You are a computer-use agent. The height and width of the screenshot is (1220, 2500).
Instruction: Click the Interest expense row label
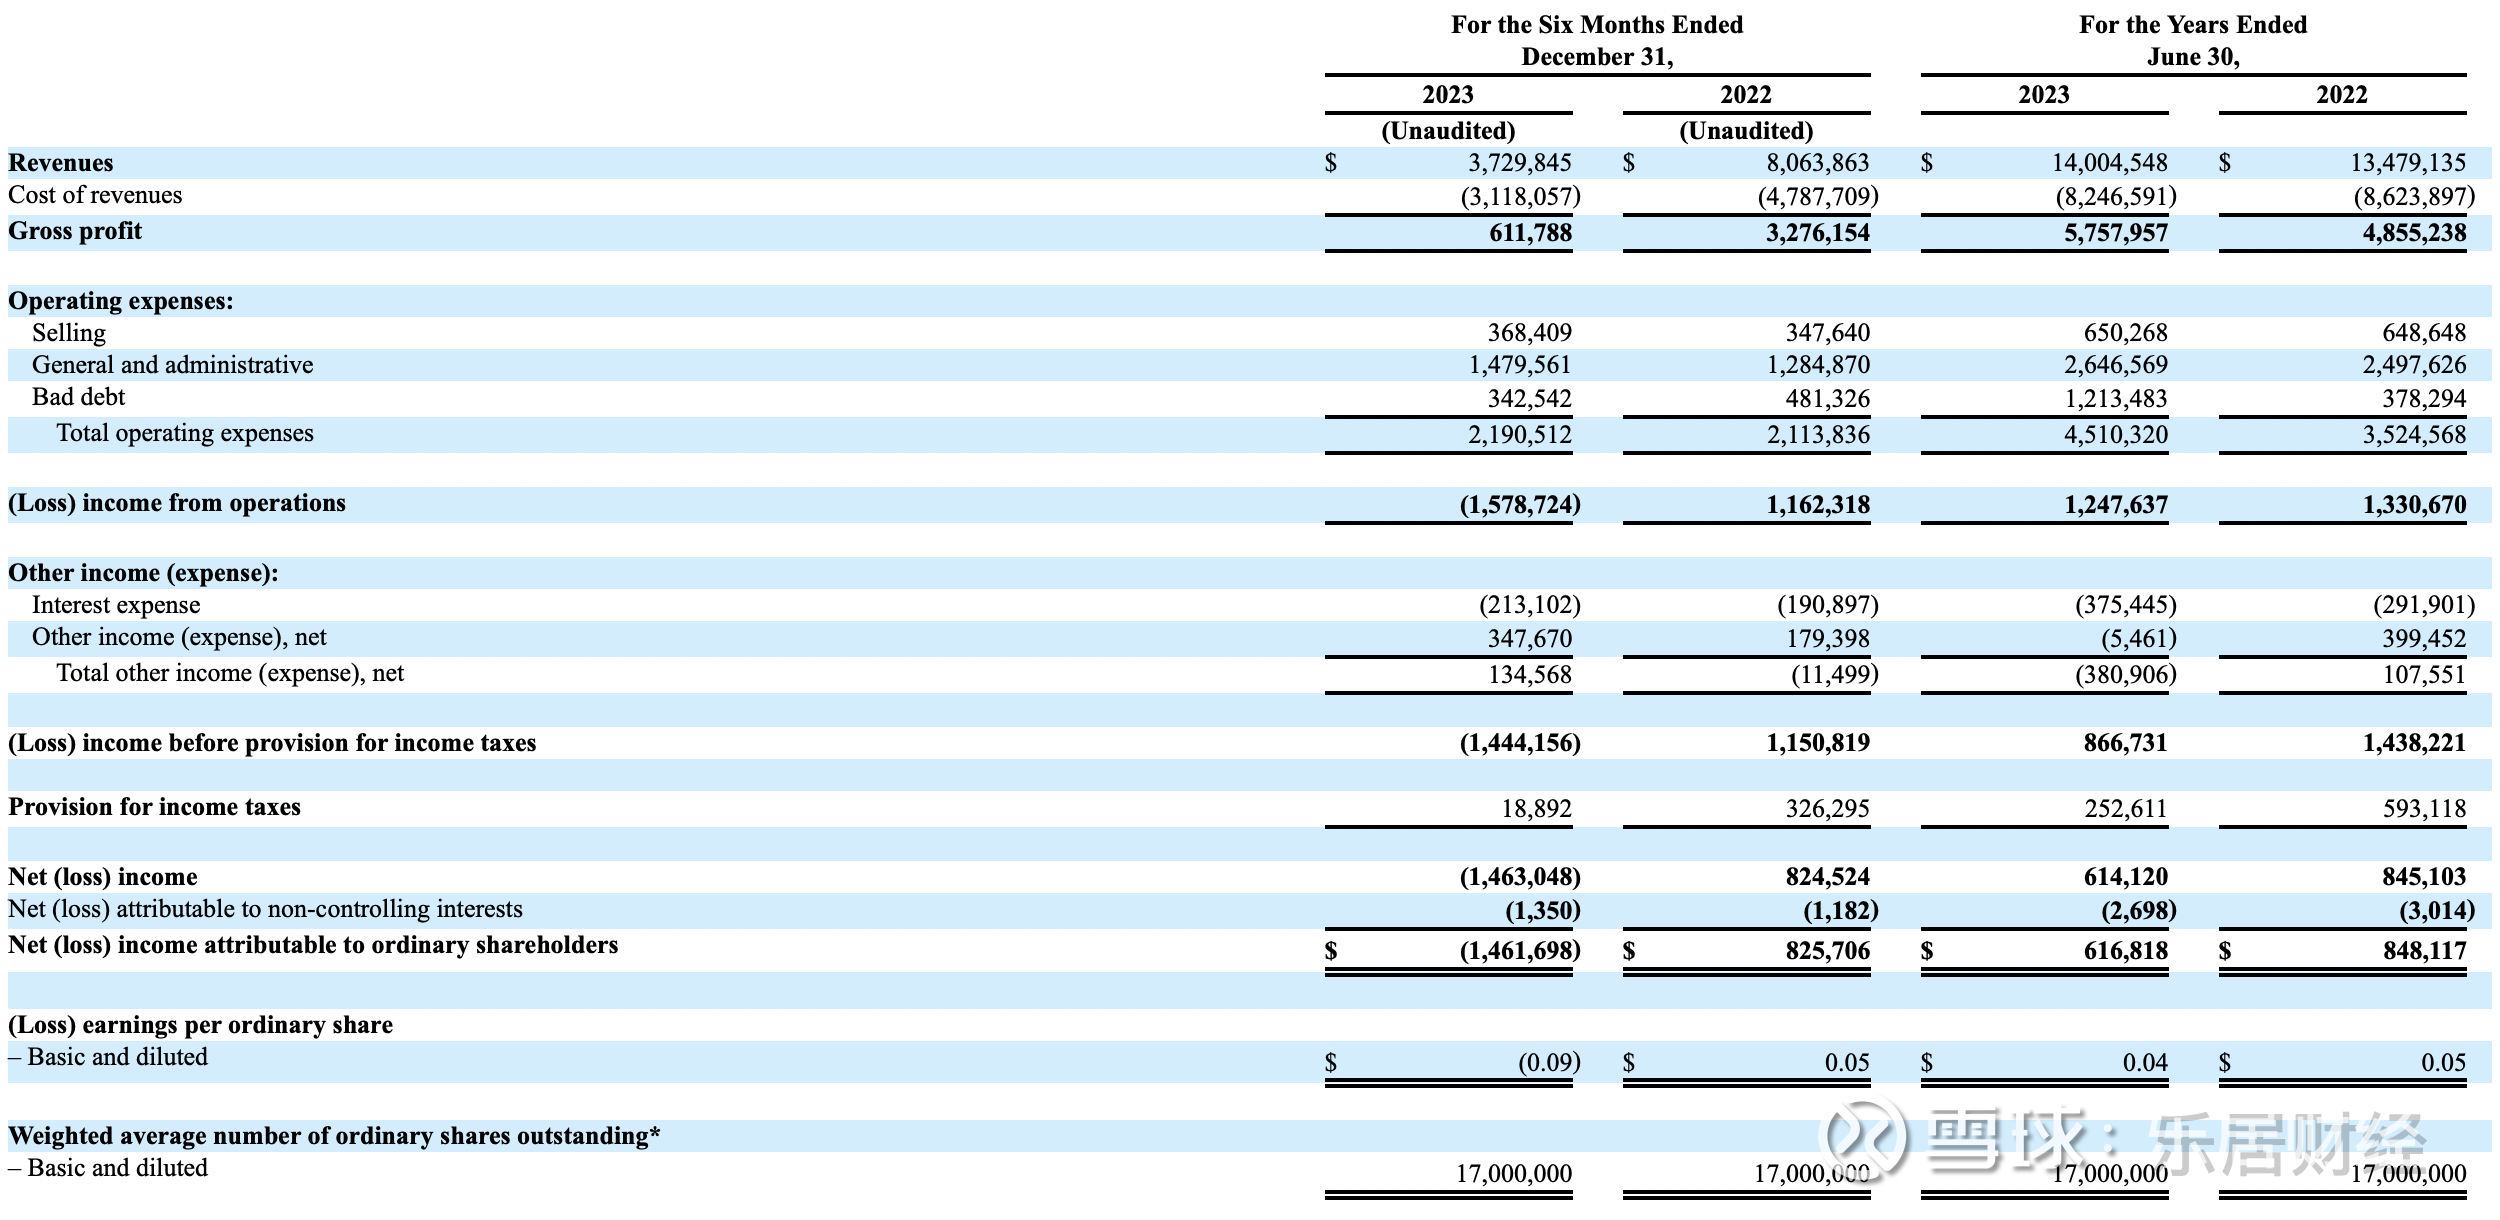(116, 605)
